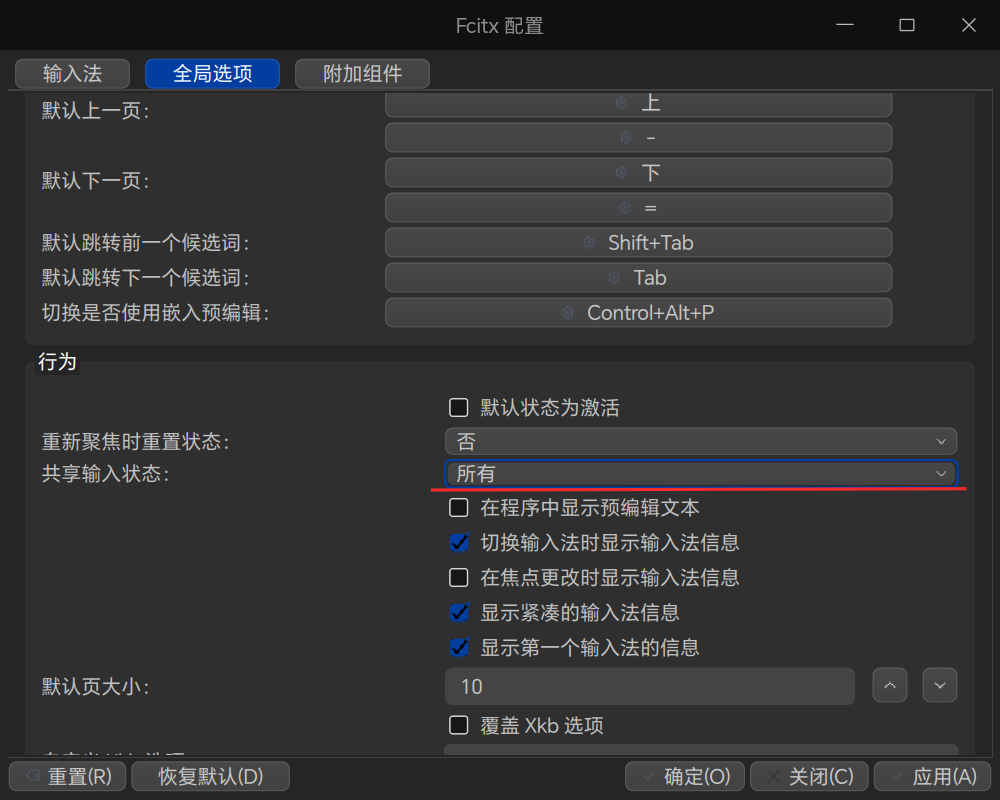Click gear icon on Control+Alt+P hotkey button
The height and width of the screenshot is (800, 1000).
(x=568, y=313)
